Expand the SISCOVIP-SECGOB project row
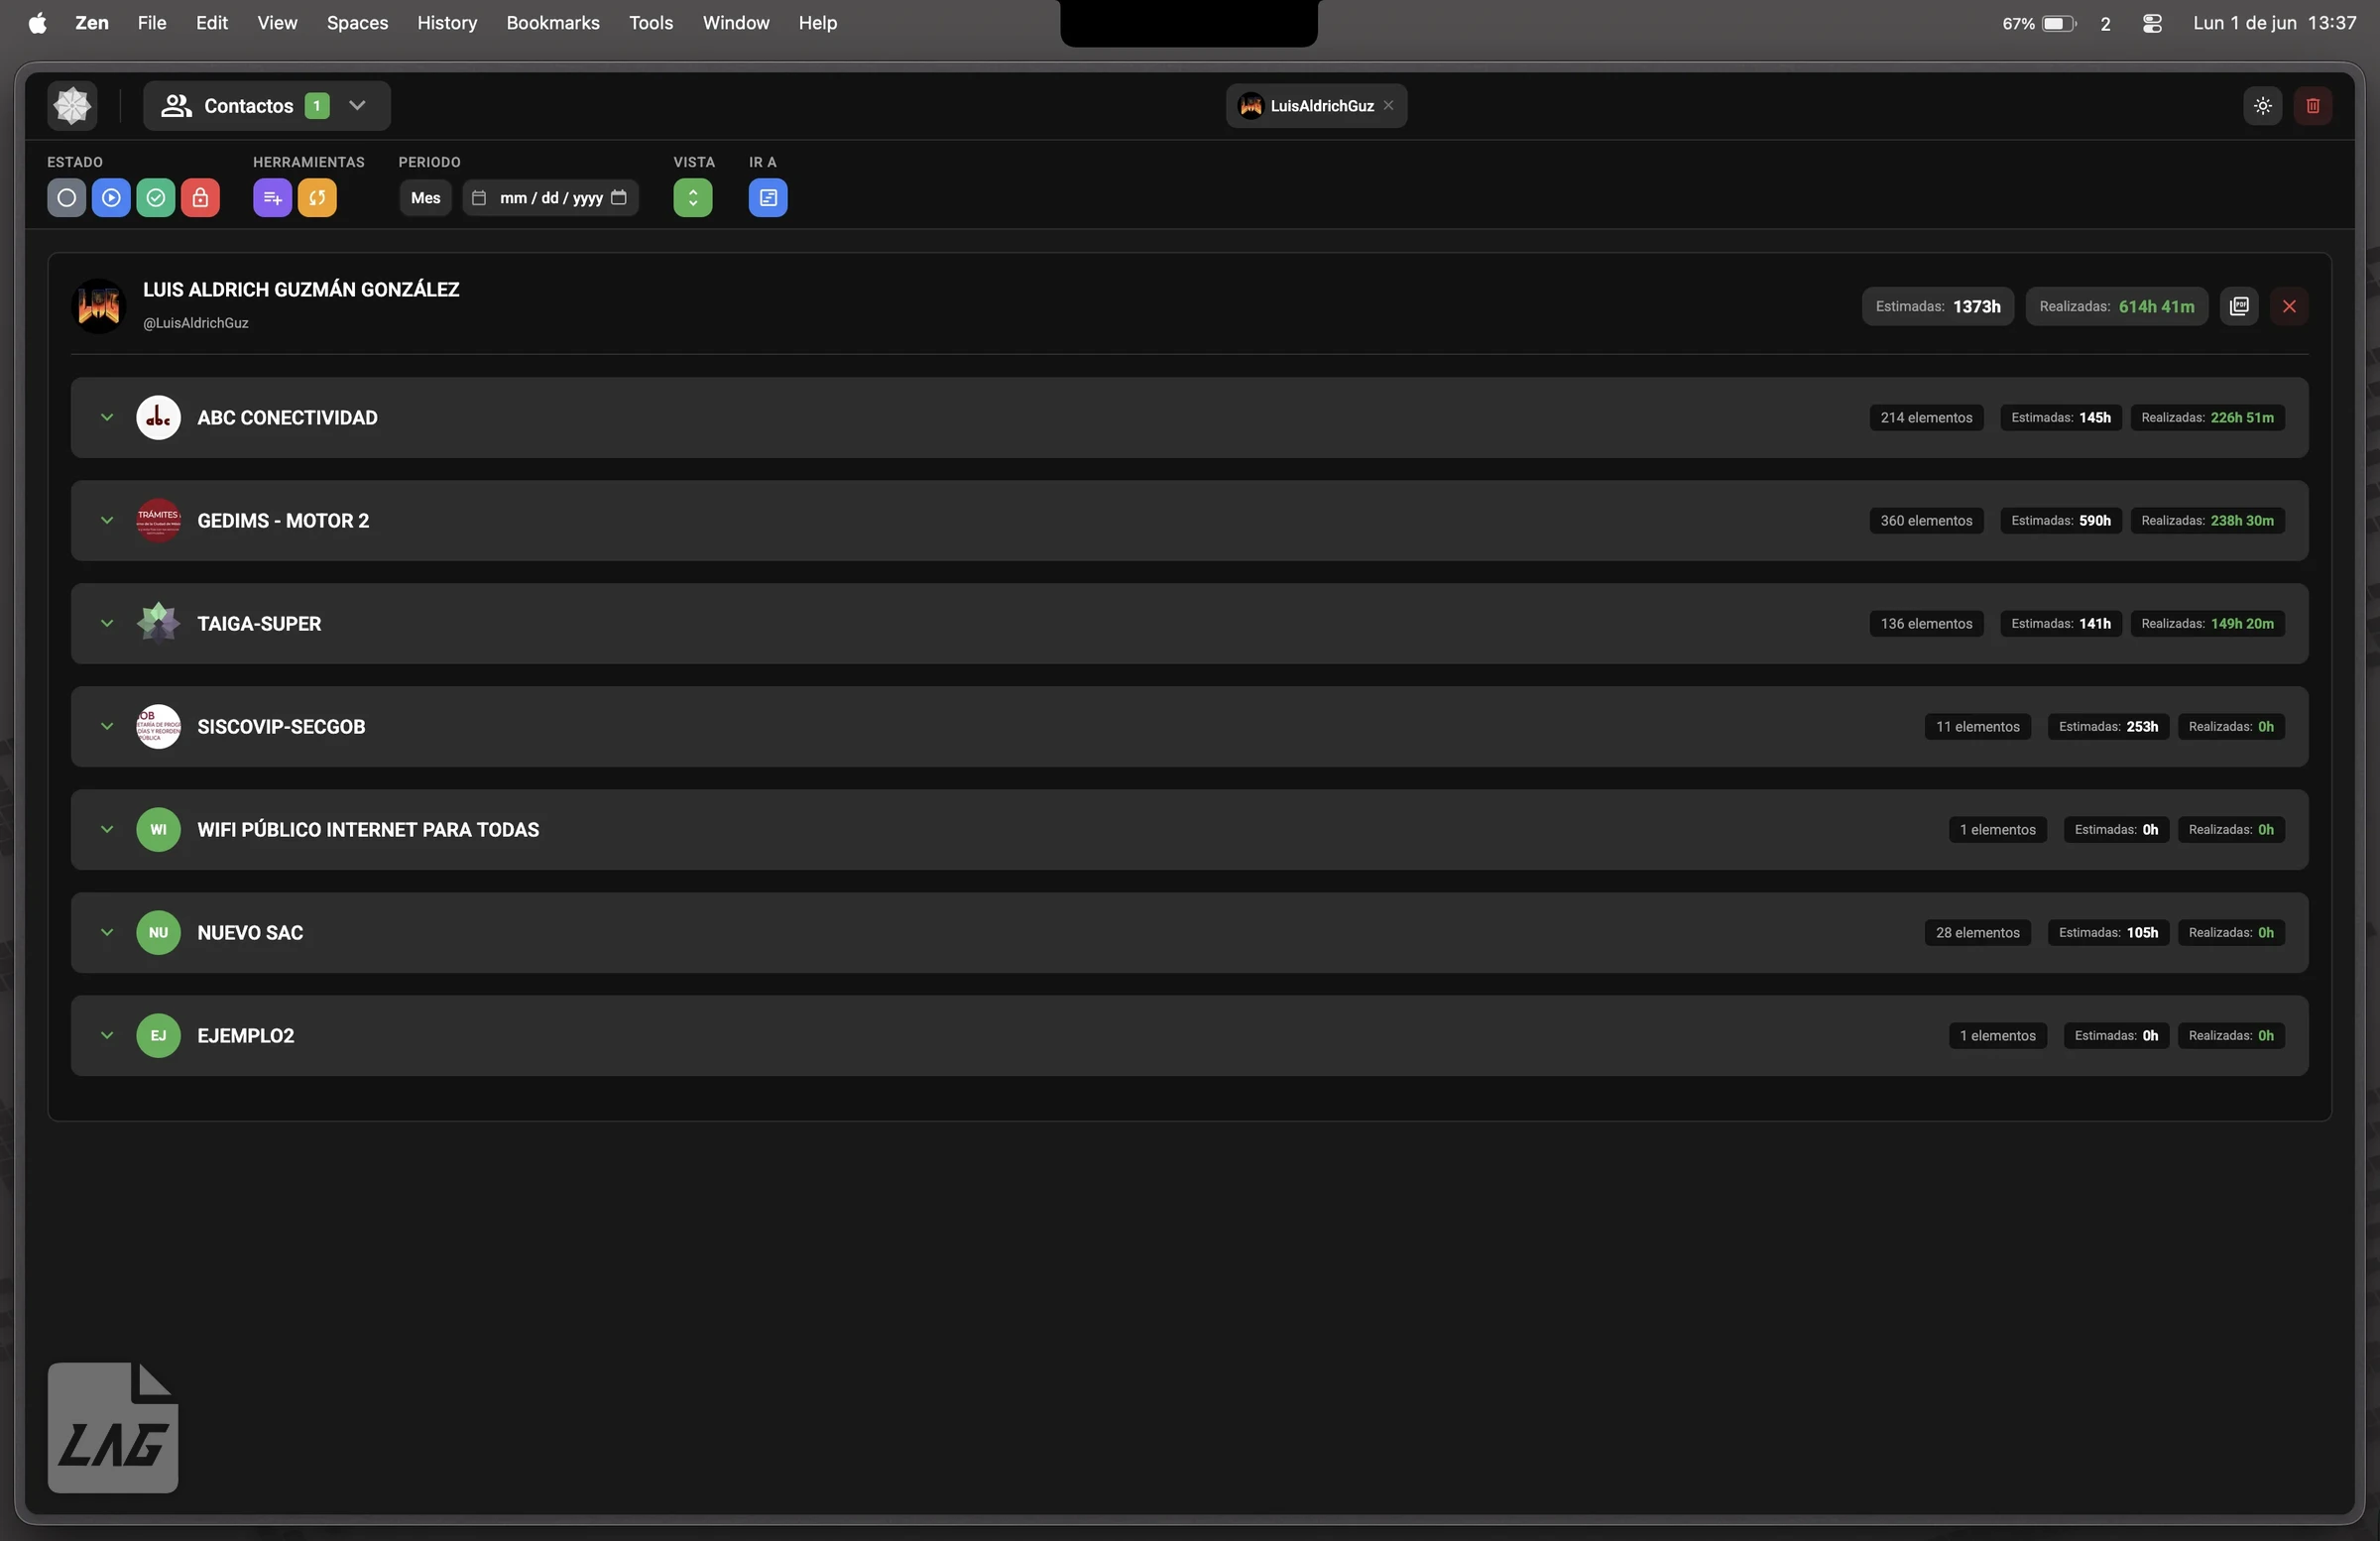Screen dimensions: 2380x1541 (x=107, y=726)
